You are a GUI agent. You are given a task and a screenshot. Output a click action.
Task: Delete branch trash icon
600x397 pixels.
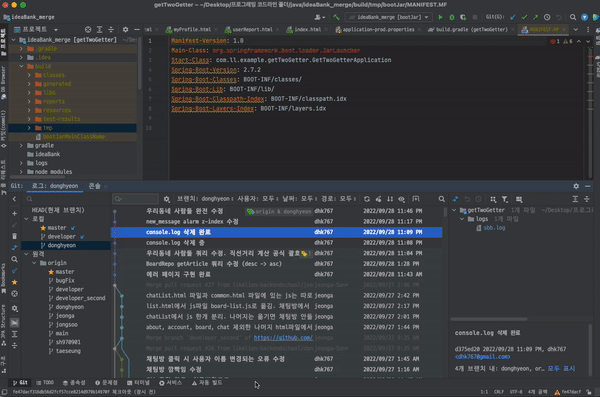tap(14, 236)
